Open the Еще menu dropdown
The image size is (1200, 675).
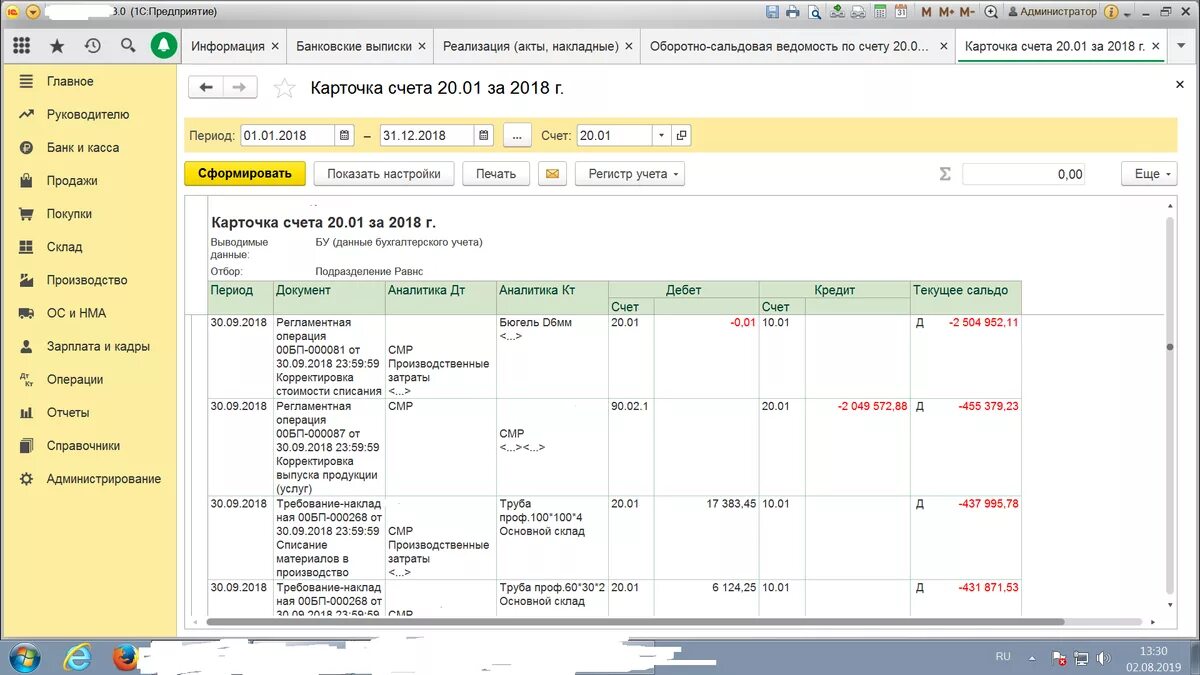(x=1149, y=174)
